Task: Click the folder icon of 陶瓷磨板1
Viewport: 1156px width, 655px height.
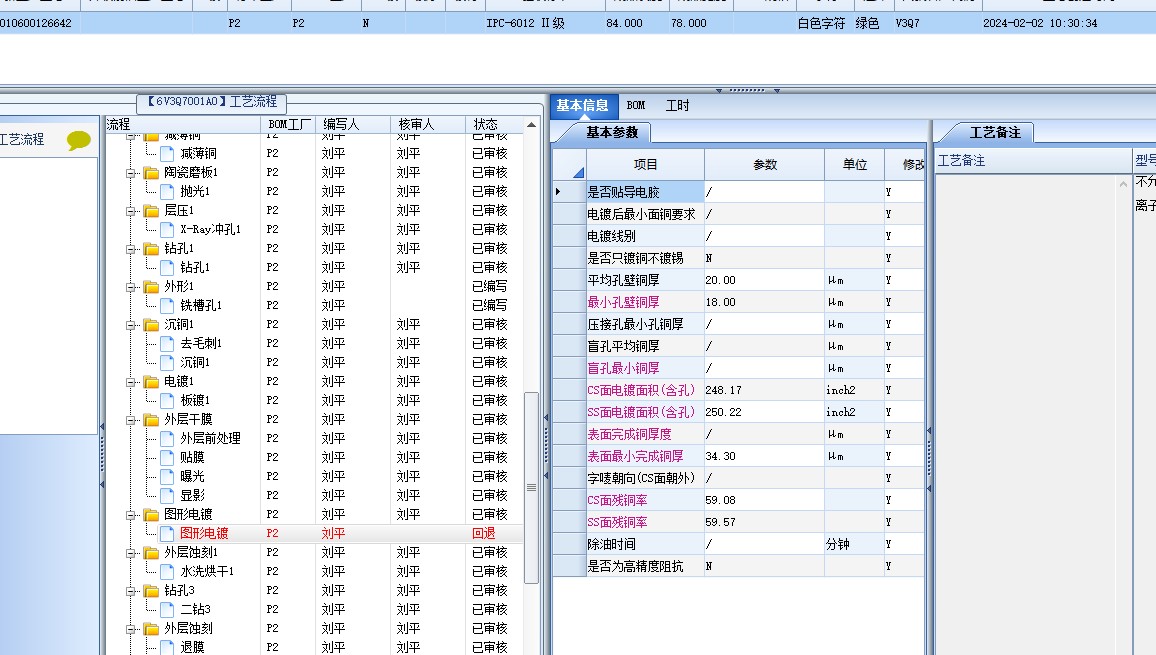Action: 151,173
